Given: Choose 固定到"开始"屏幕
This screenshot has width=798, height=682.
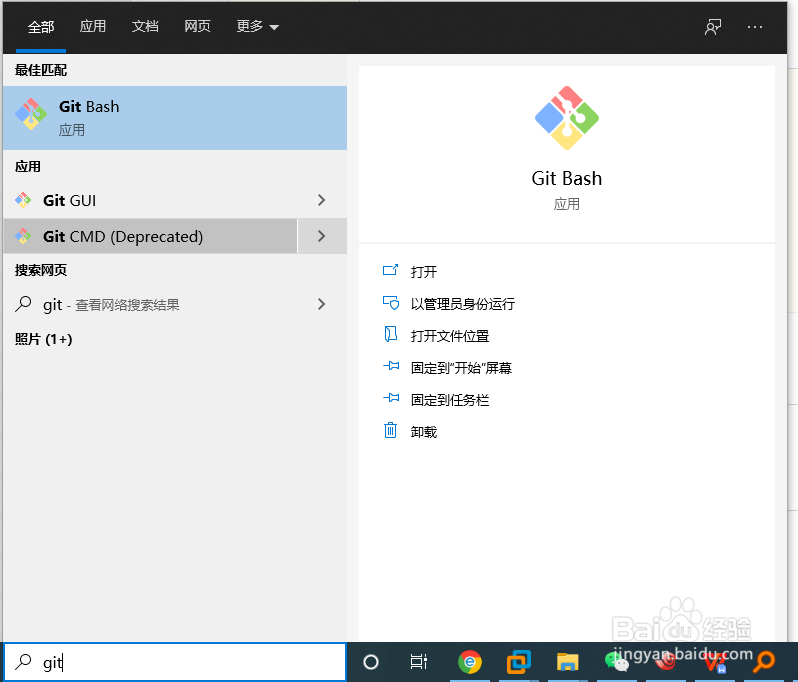Looking at the screenshot, I should (x=461, y=368).
